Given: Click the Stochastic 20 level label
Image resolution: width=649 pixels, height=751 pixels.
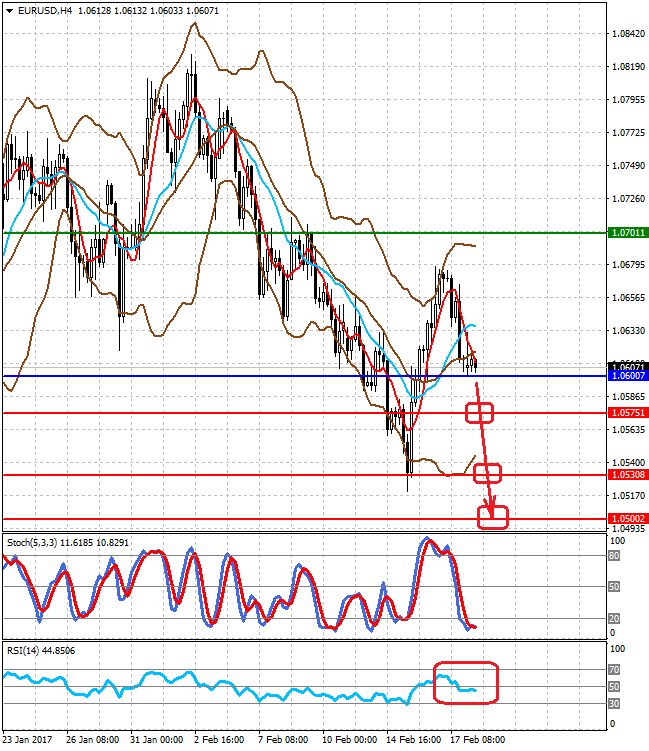Looking at the screenshot, I should click(614, 619).
